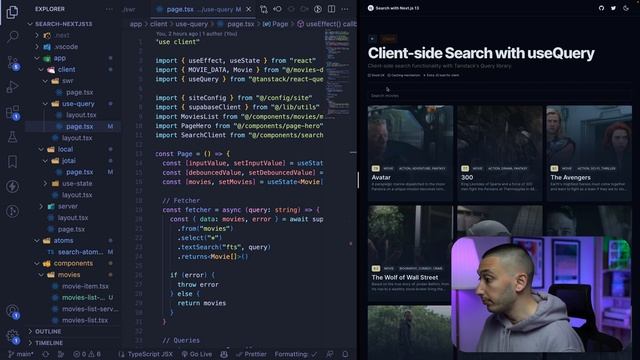Screen dimensions: 640x360
Task: Open the Run and Debug view
Action: click(12, 87)
